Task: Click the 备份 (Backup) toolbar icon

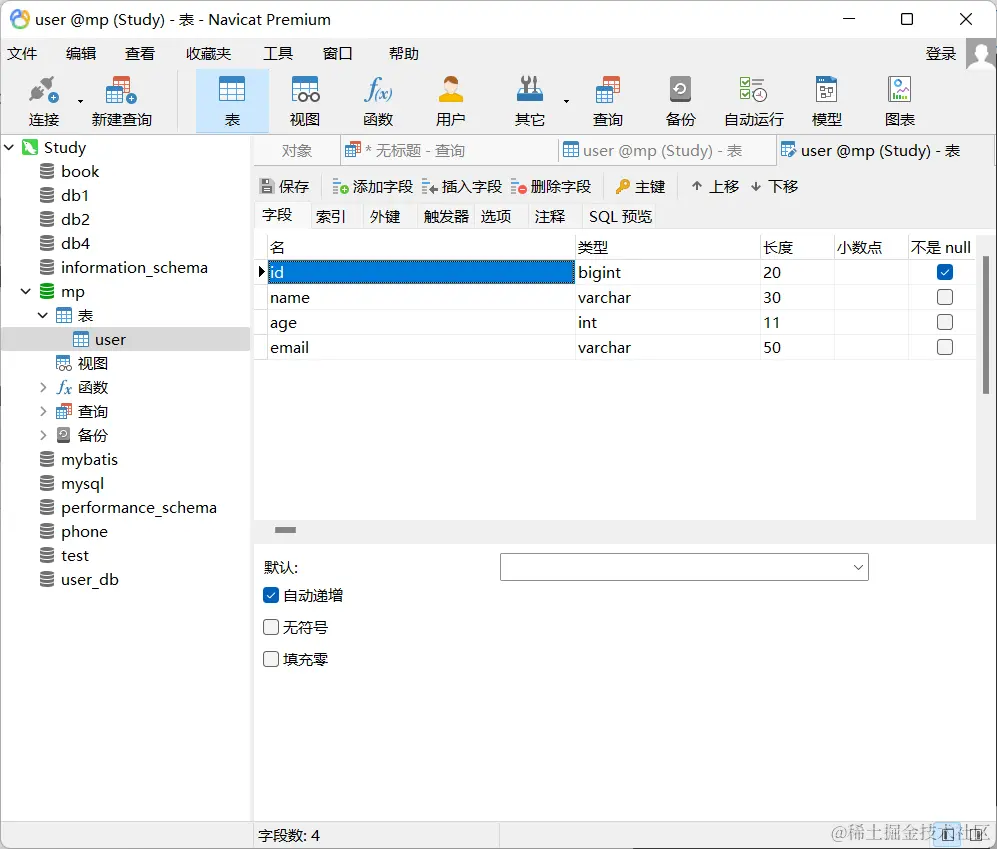Action: point(680,90)
